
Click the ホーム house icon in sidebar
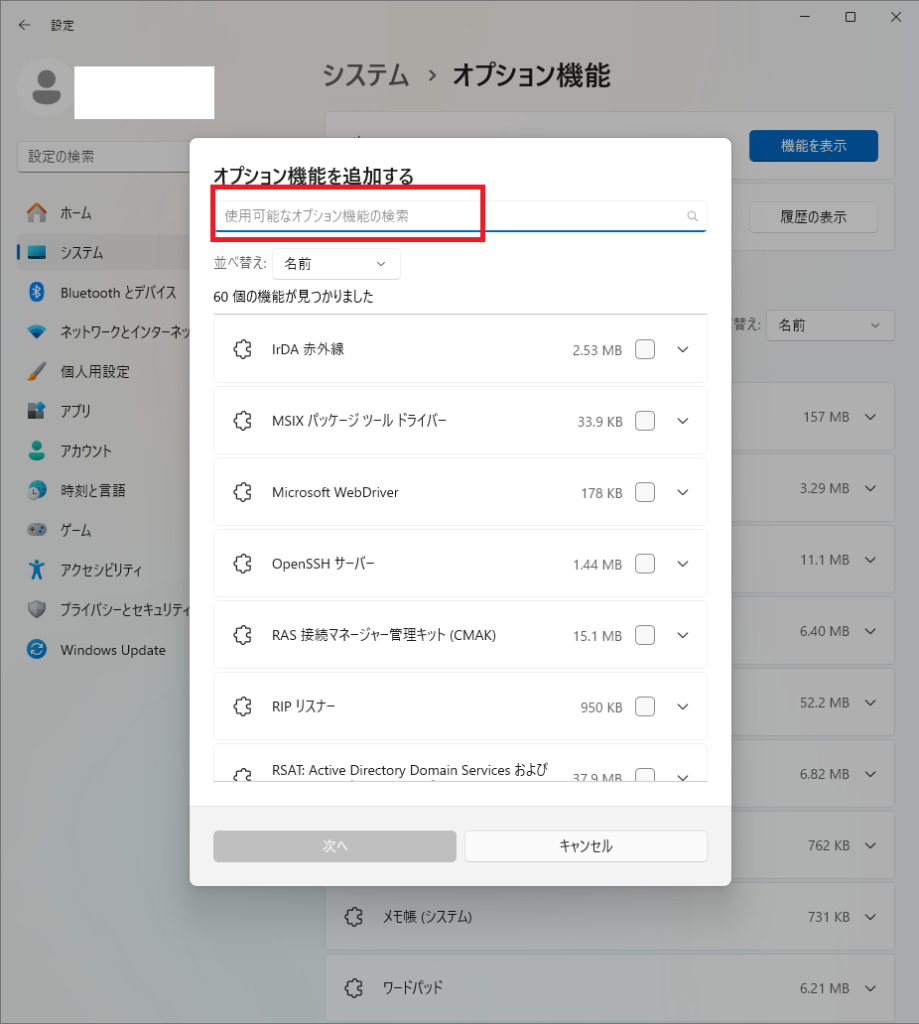(x=37, y=213)
